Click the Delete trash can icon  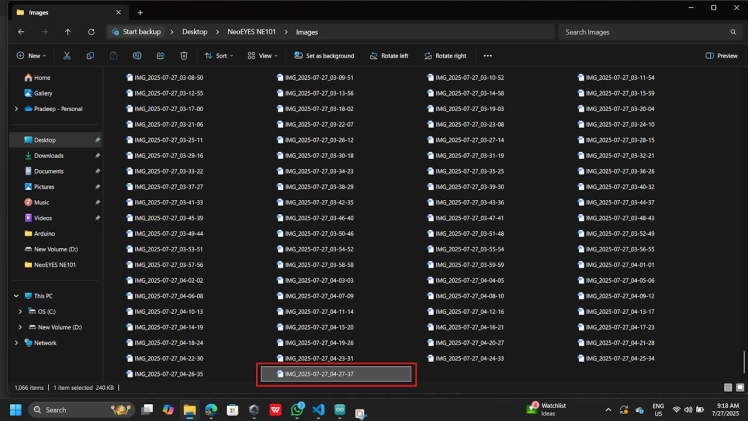click(184, 56)
